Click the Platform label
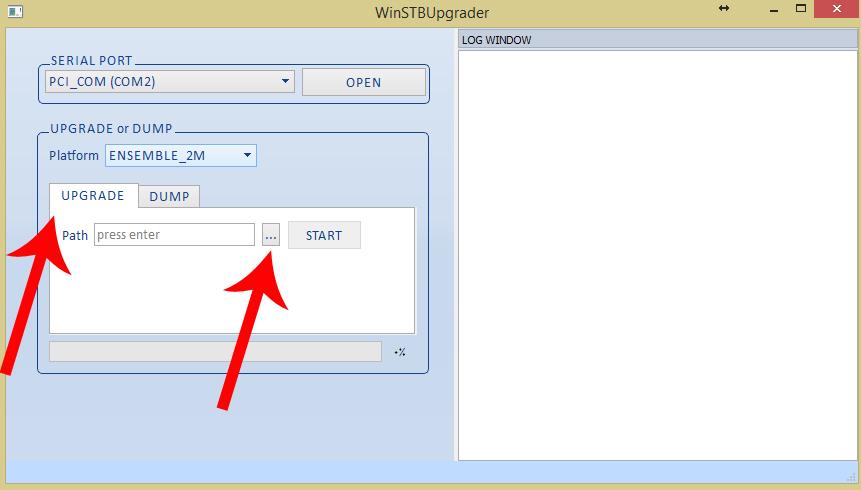 (74, 155)
